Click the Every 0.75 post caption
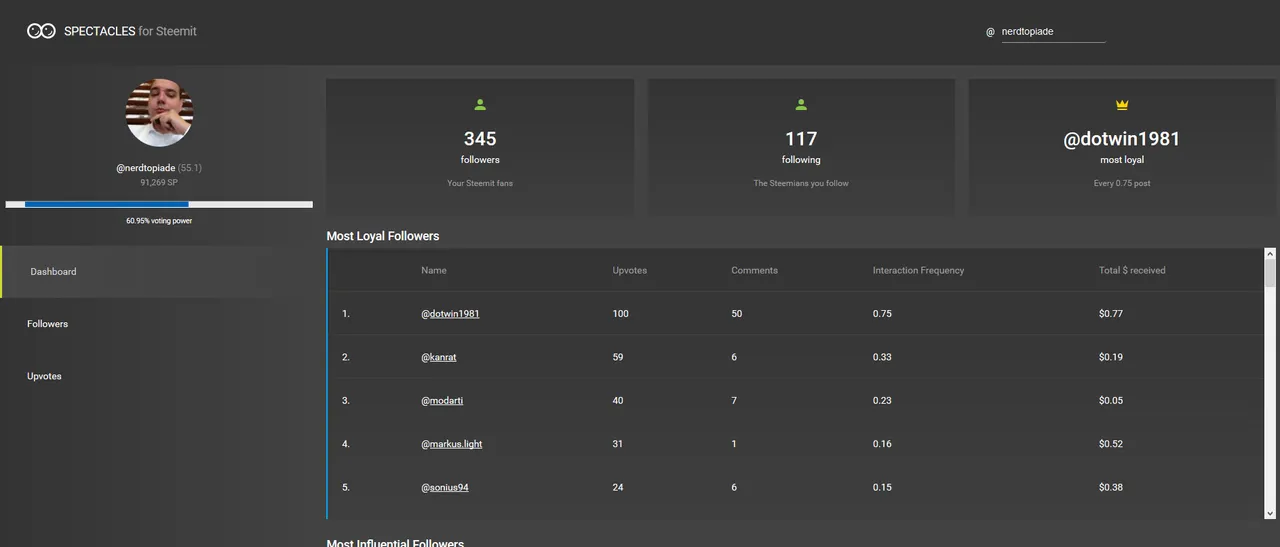Screen dimensions: 1280x547 point(1122,184)
